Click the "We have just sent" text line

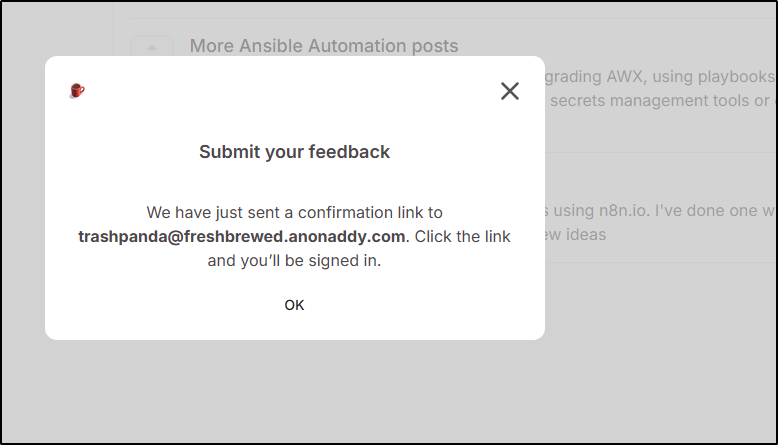click(x=294, y=212)
